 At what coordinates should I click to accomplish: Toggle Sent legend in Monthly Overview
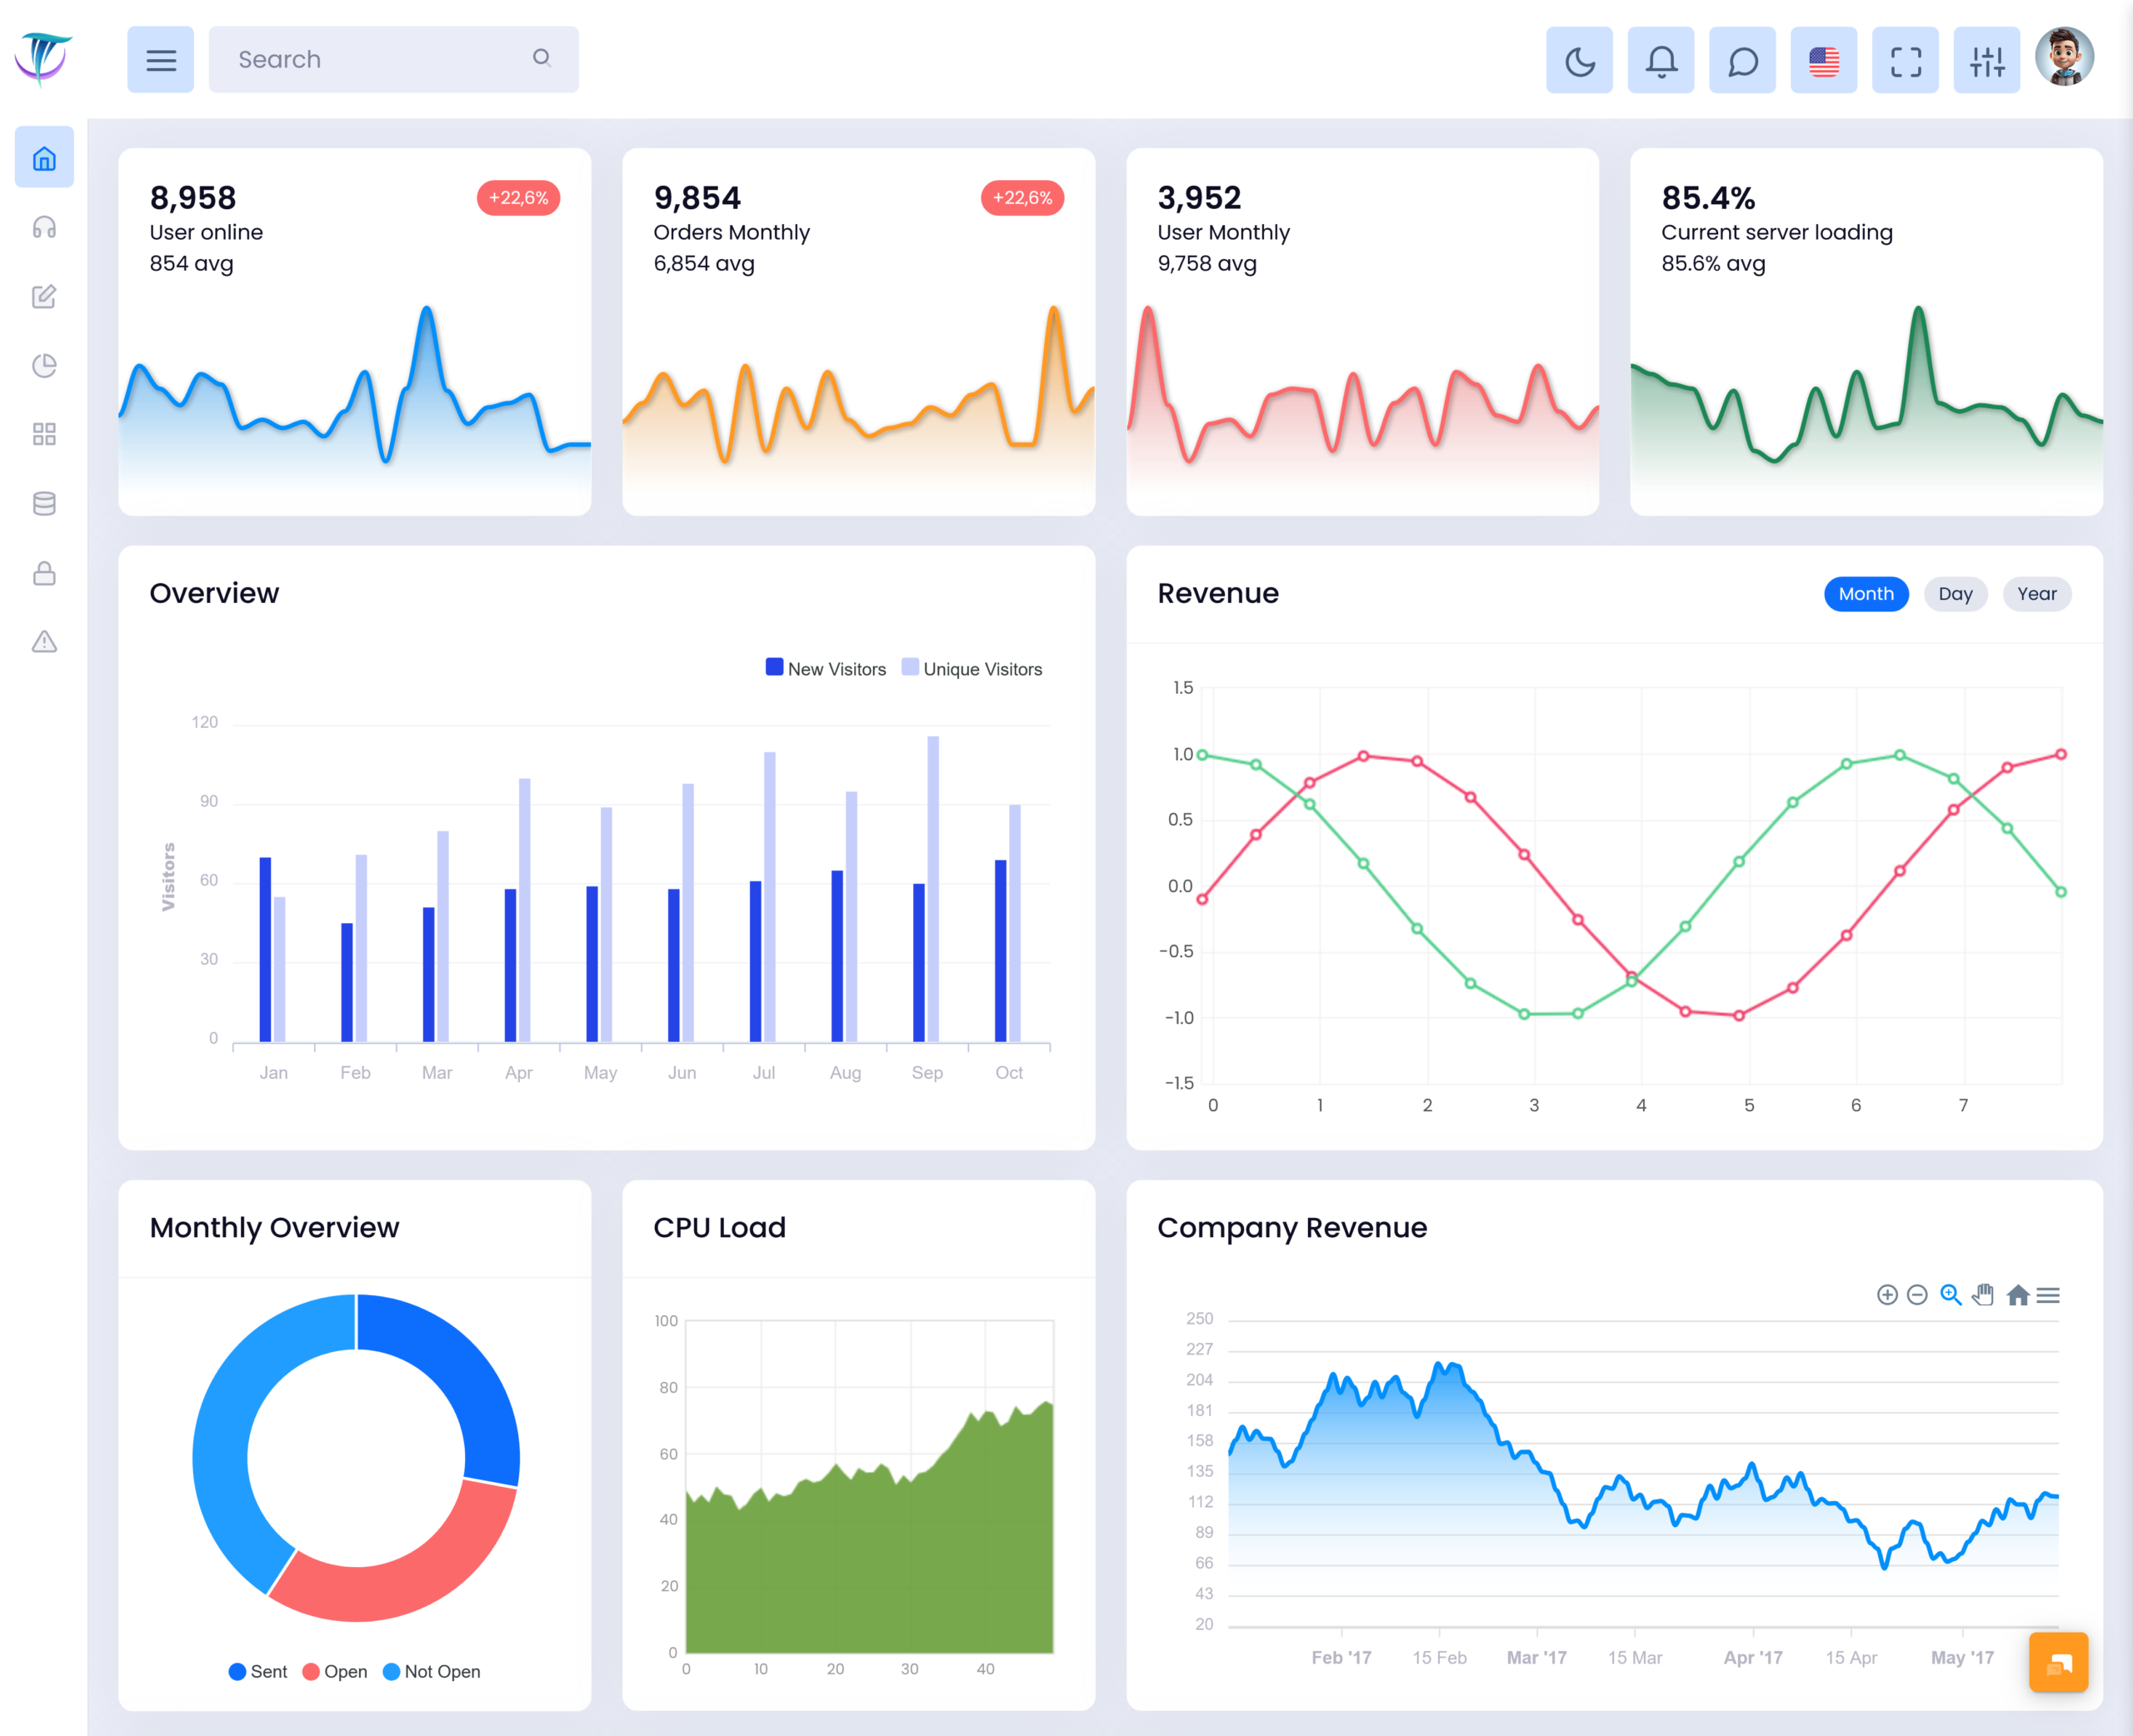tap(258, 1671)
